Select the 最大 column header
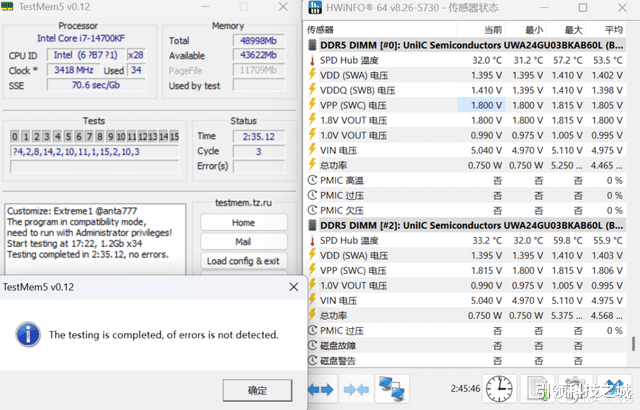This screenshot has height=410, width=640. tap(566, 30)
